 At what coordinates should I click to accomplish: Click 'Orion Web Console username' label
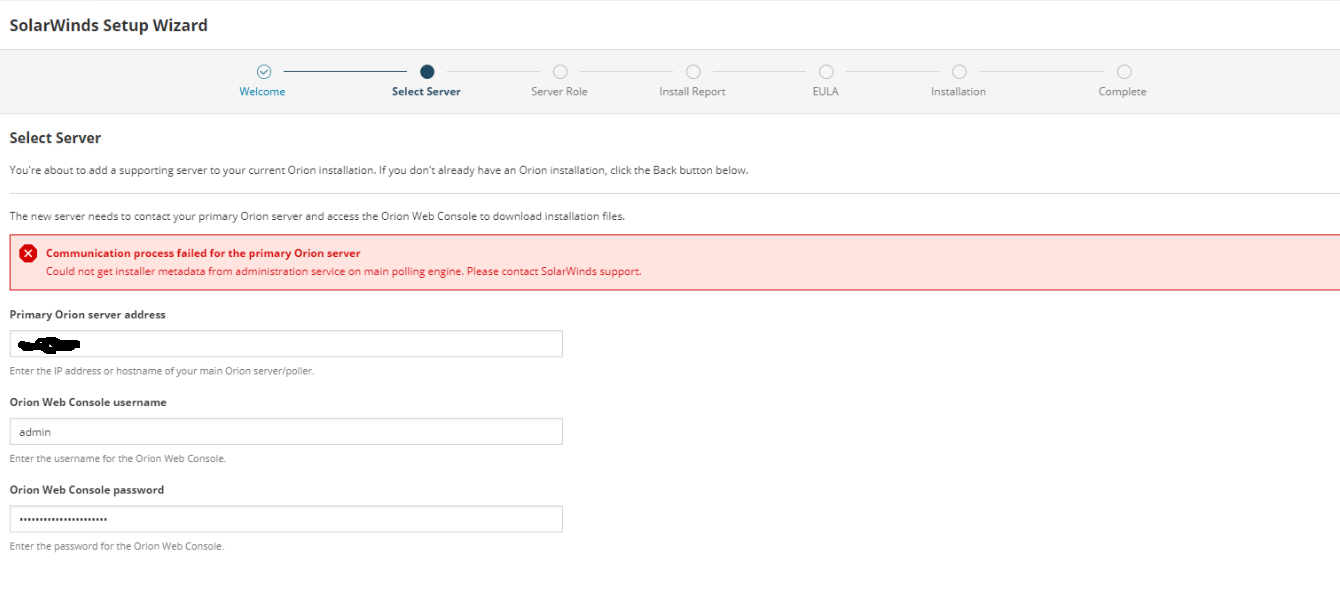click(88, 402)
